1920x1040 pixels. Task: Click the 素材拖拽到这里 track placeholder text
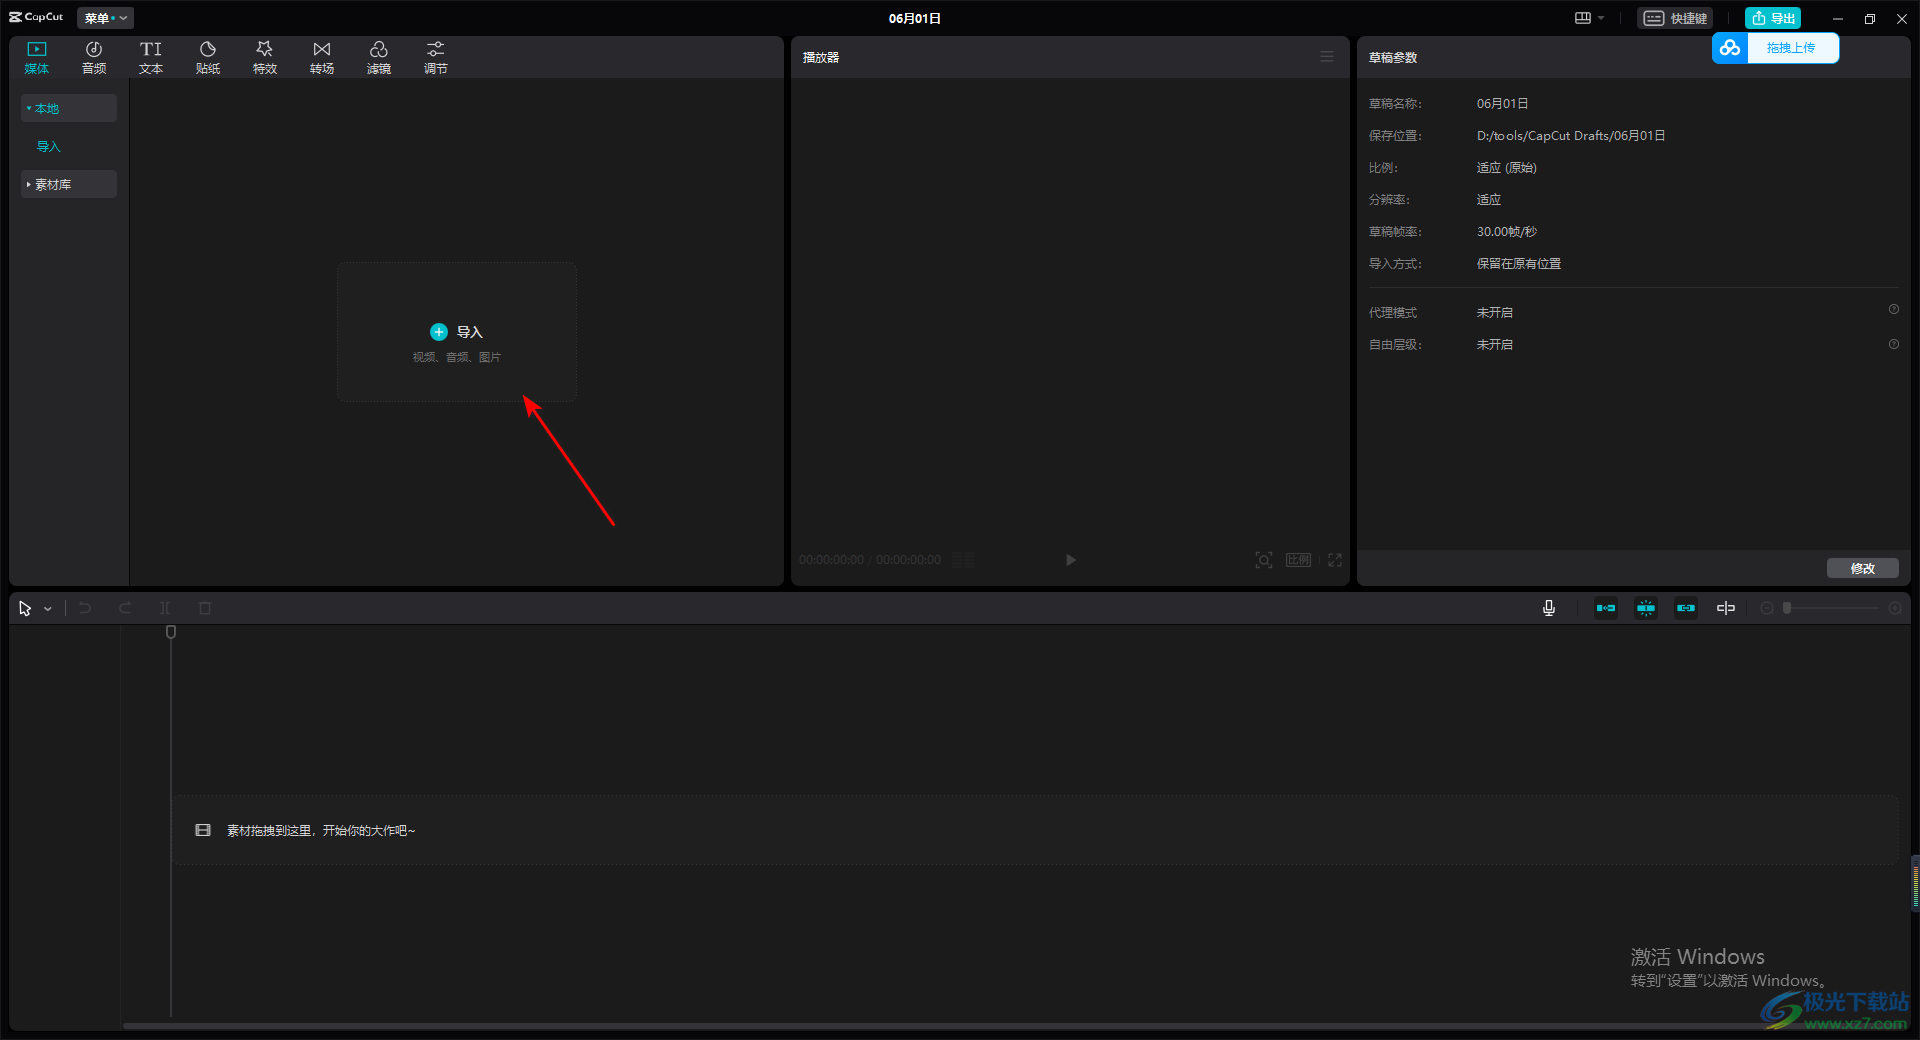coord(321,831)
